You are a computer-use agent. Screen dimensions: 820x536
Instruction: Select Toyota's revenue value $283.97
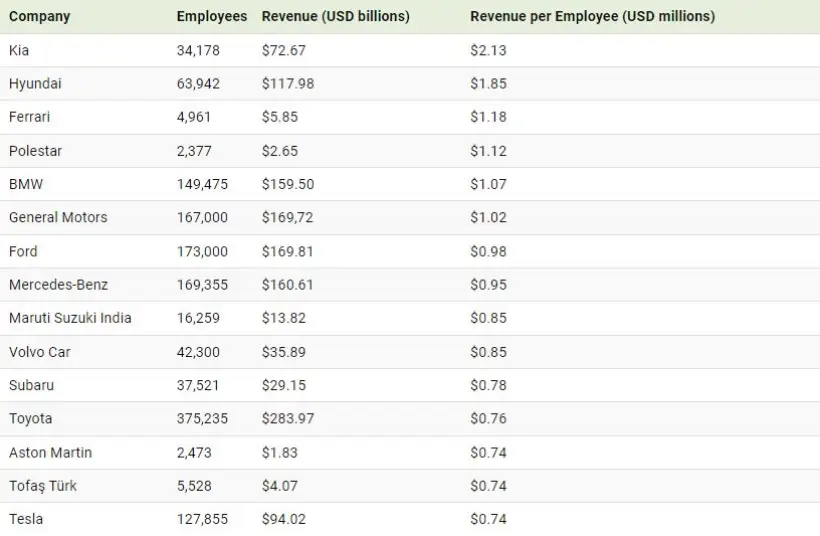click(x=287, y=418)
